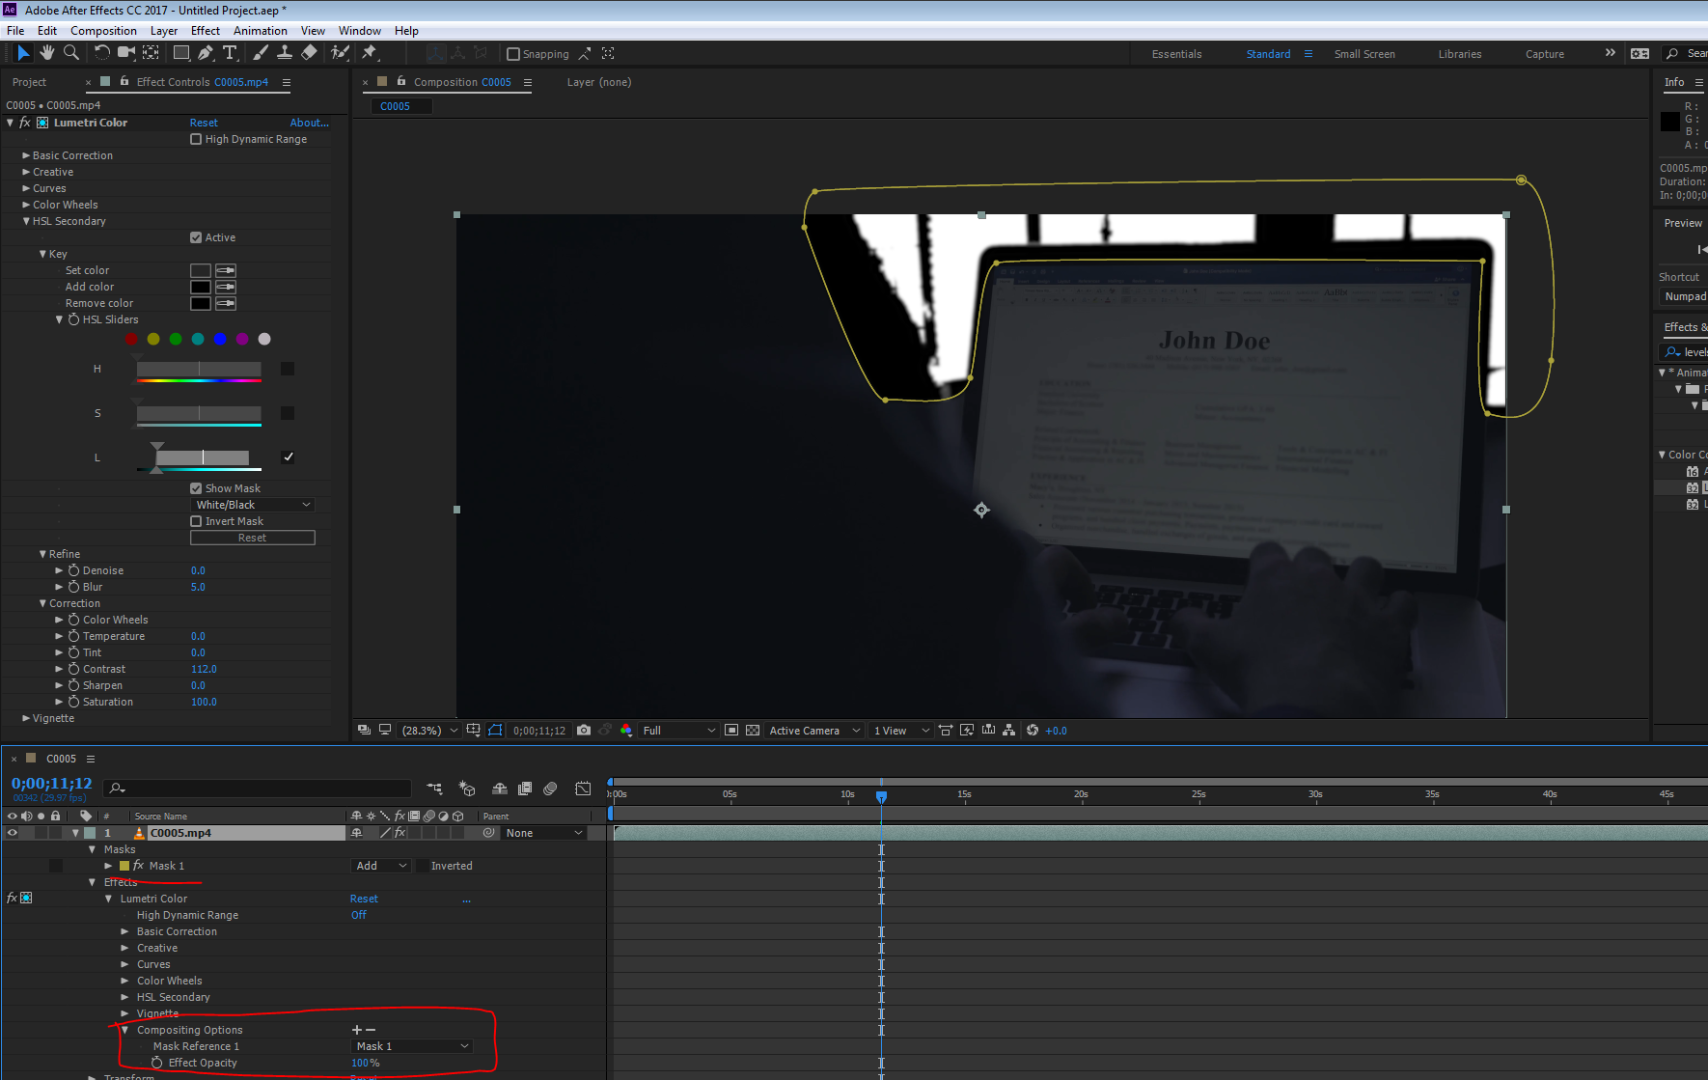Select the Zoom magnifier tool
The width and height of the screenshot is (1708, 1080).
point(71,53)
